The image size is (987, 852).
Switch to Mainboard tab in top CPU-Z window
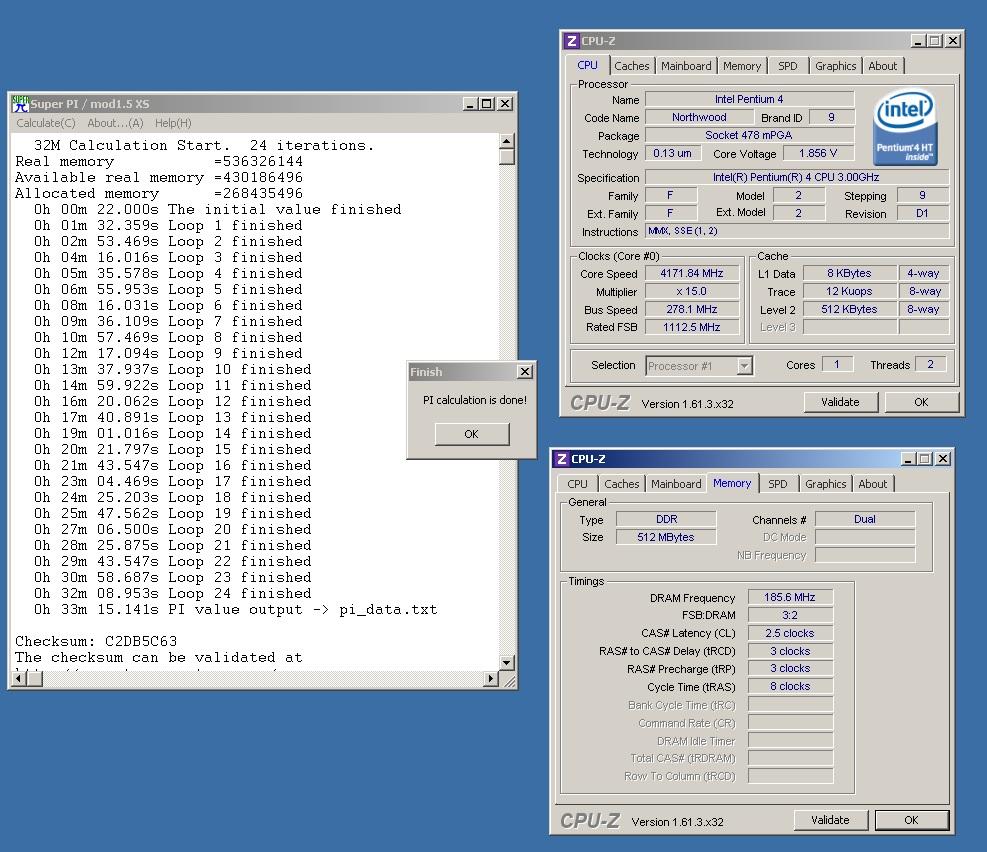point(685,66)
